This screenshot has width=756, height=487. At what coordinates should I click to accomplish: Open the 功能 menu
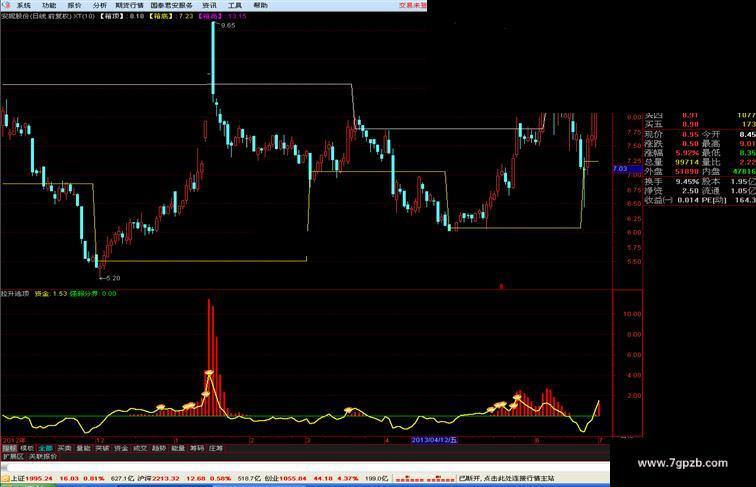point(49,5)
